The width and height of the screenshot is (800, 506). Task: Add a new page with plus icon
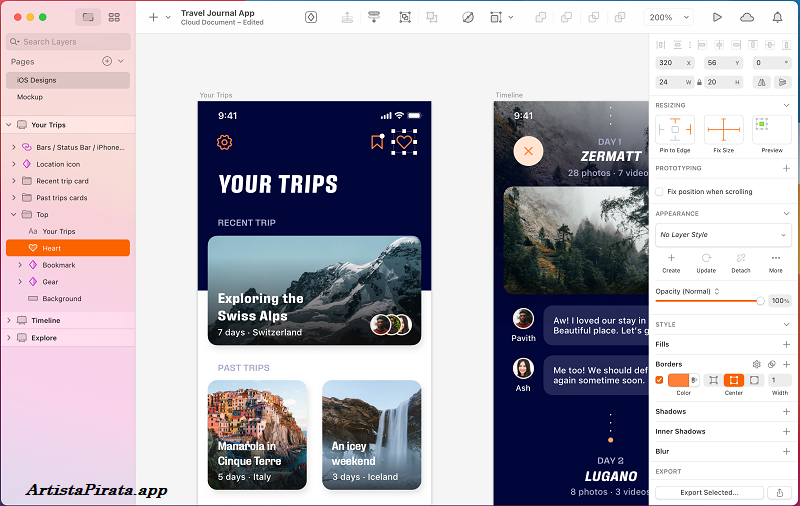[107, 61]
